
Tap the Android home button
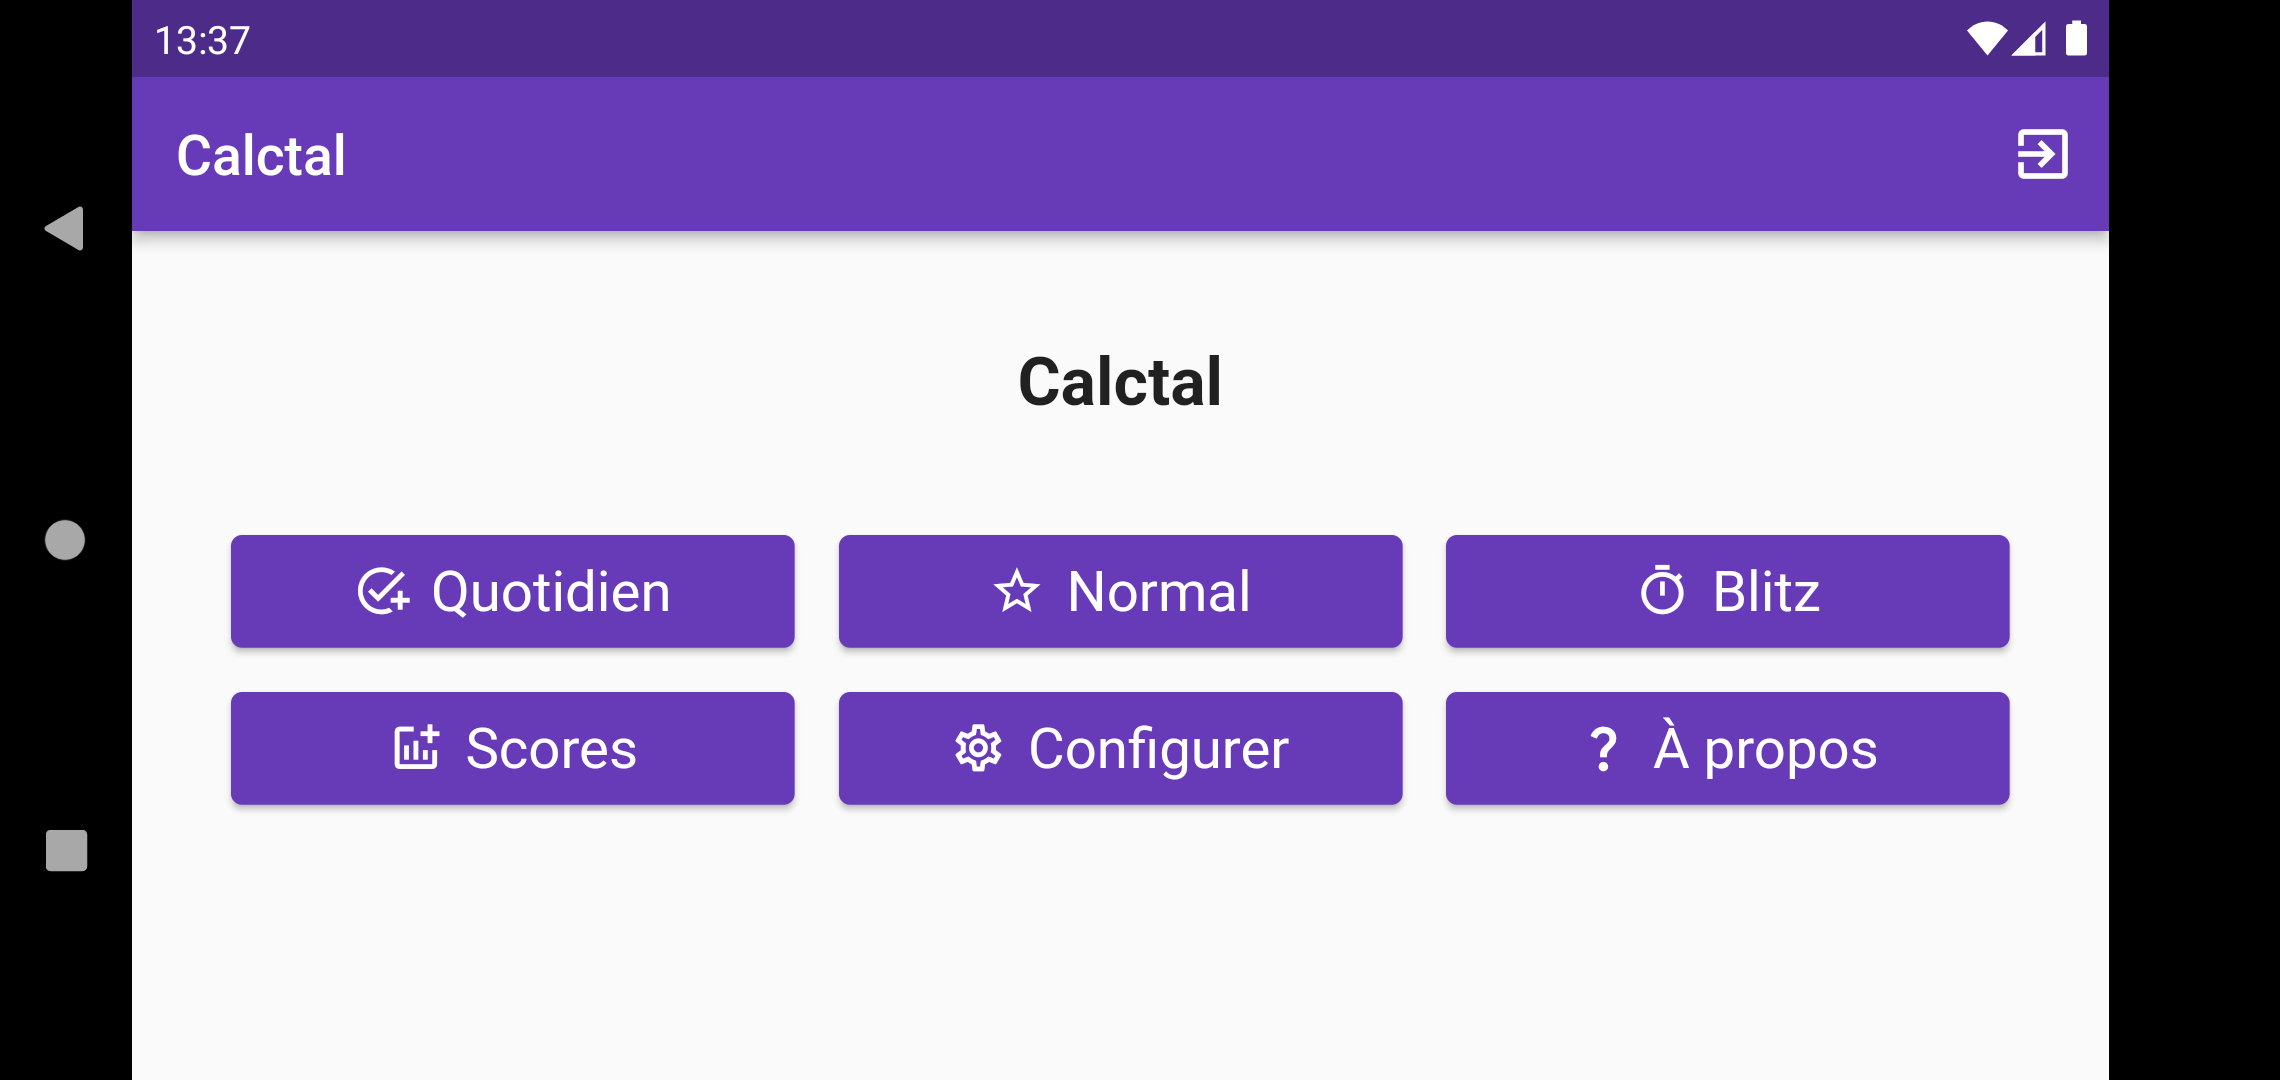[x=63, y=540]
